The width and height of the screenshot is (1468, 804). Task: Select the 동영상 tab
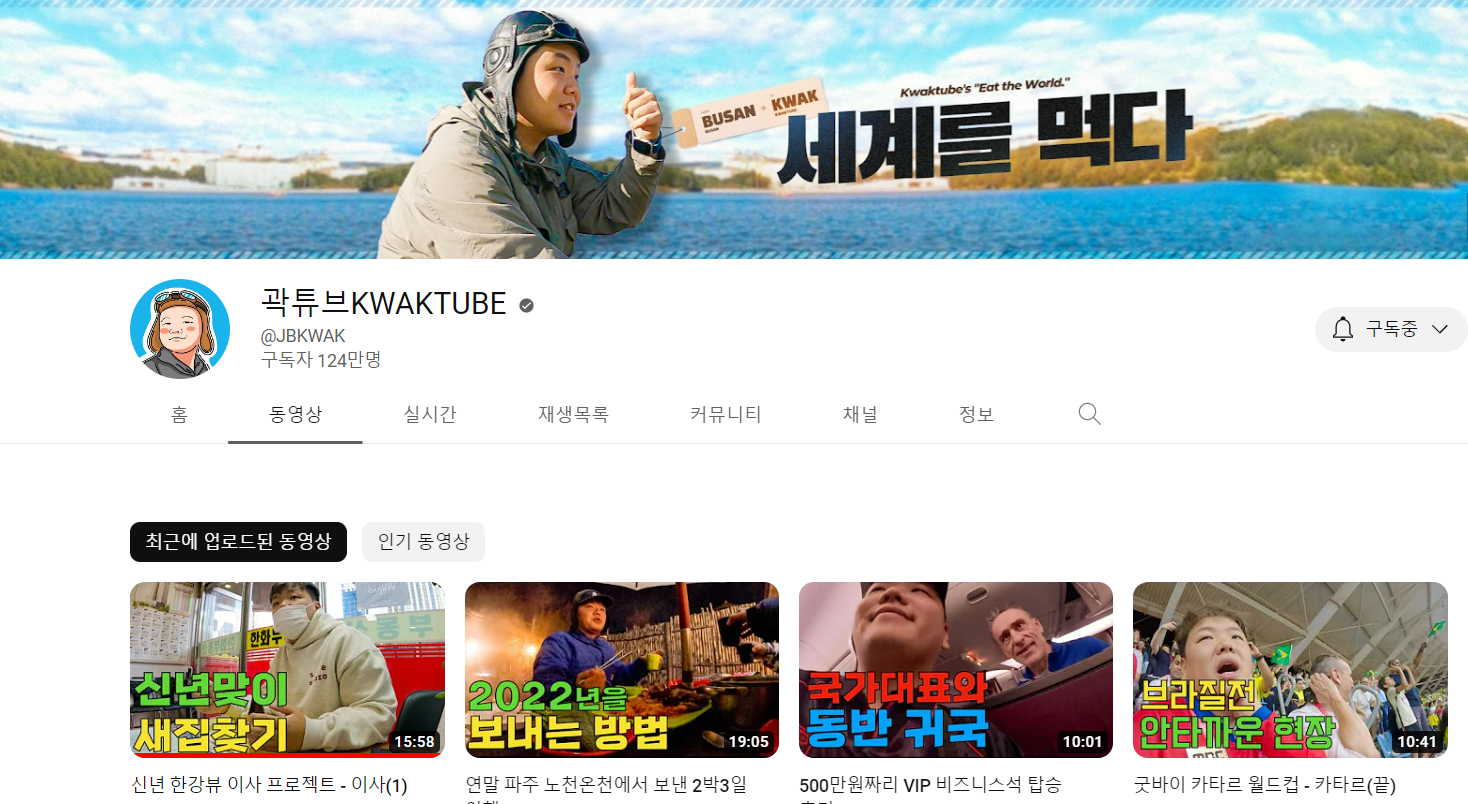[x=295, y=414]
